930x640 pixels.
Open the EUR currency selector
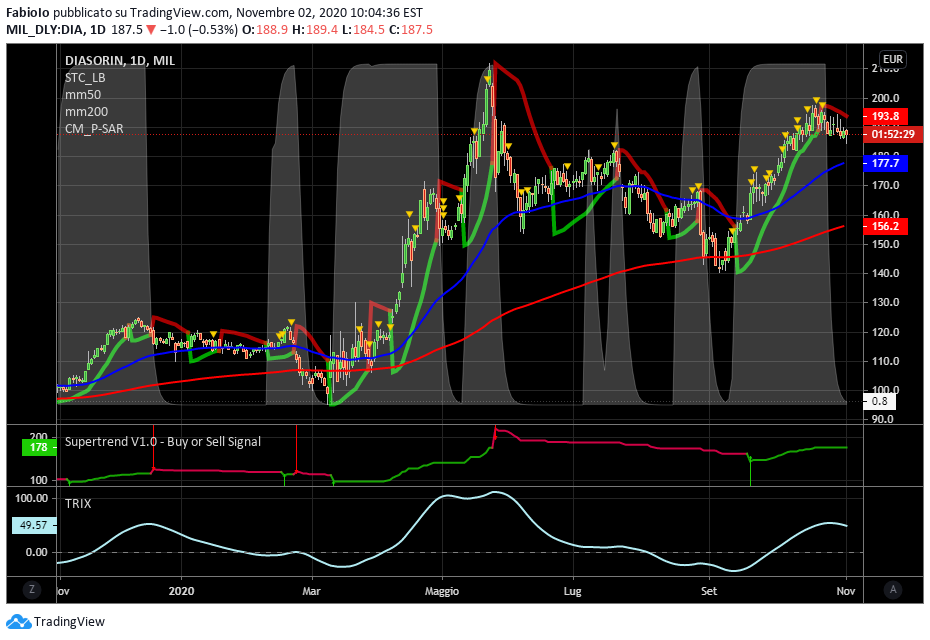[x=893, y=59]
